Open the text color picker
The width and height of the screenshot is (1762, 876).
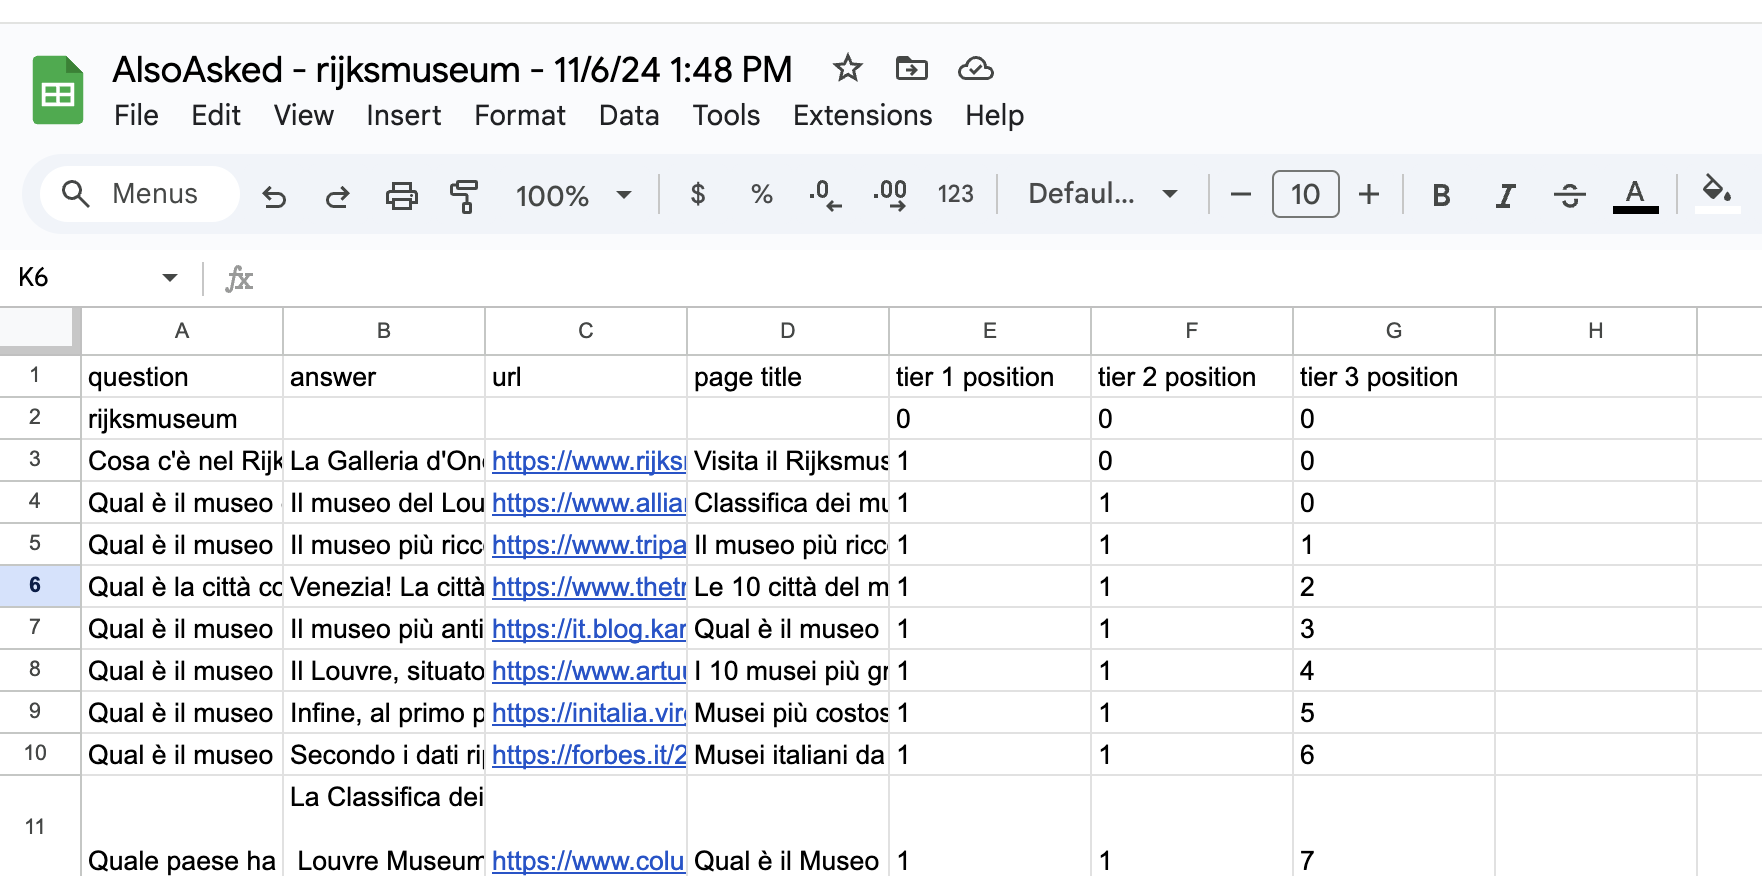1635,195
